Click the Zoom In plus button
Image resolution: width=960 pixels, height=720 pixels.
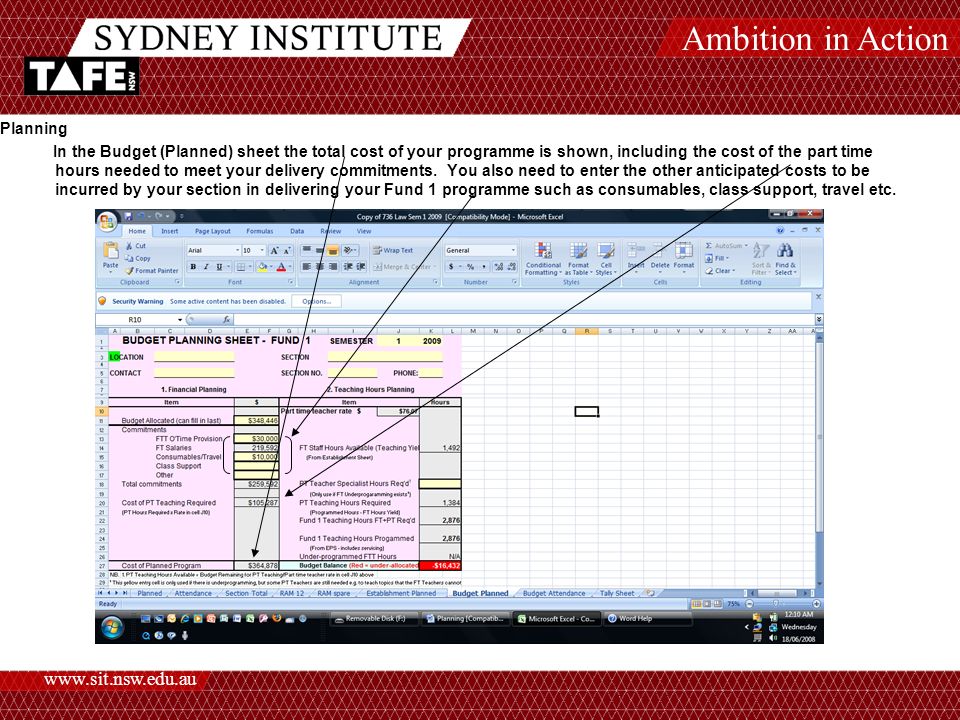(816, 604)
